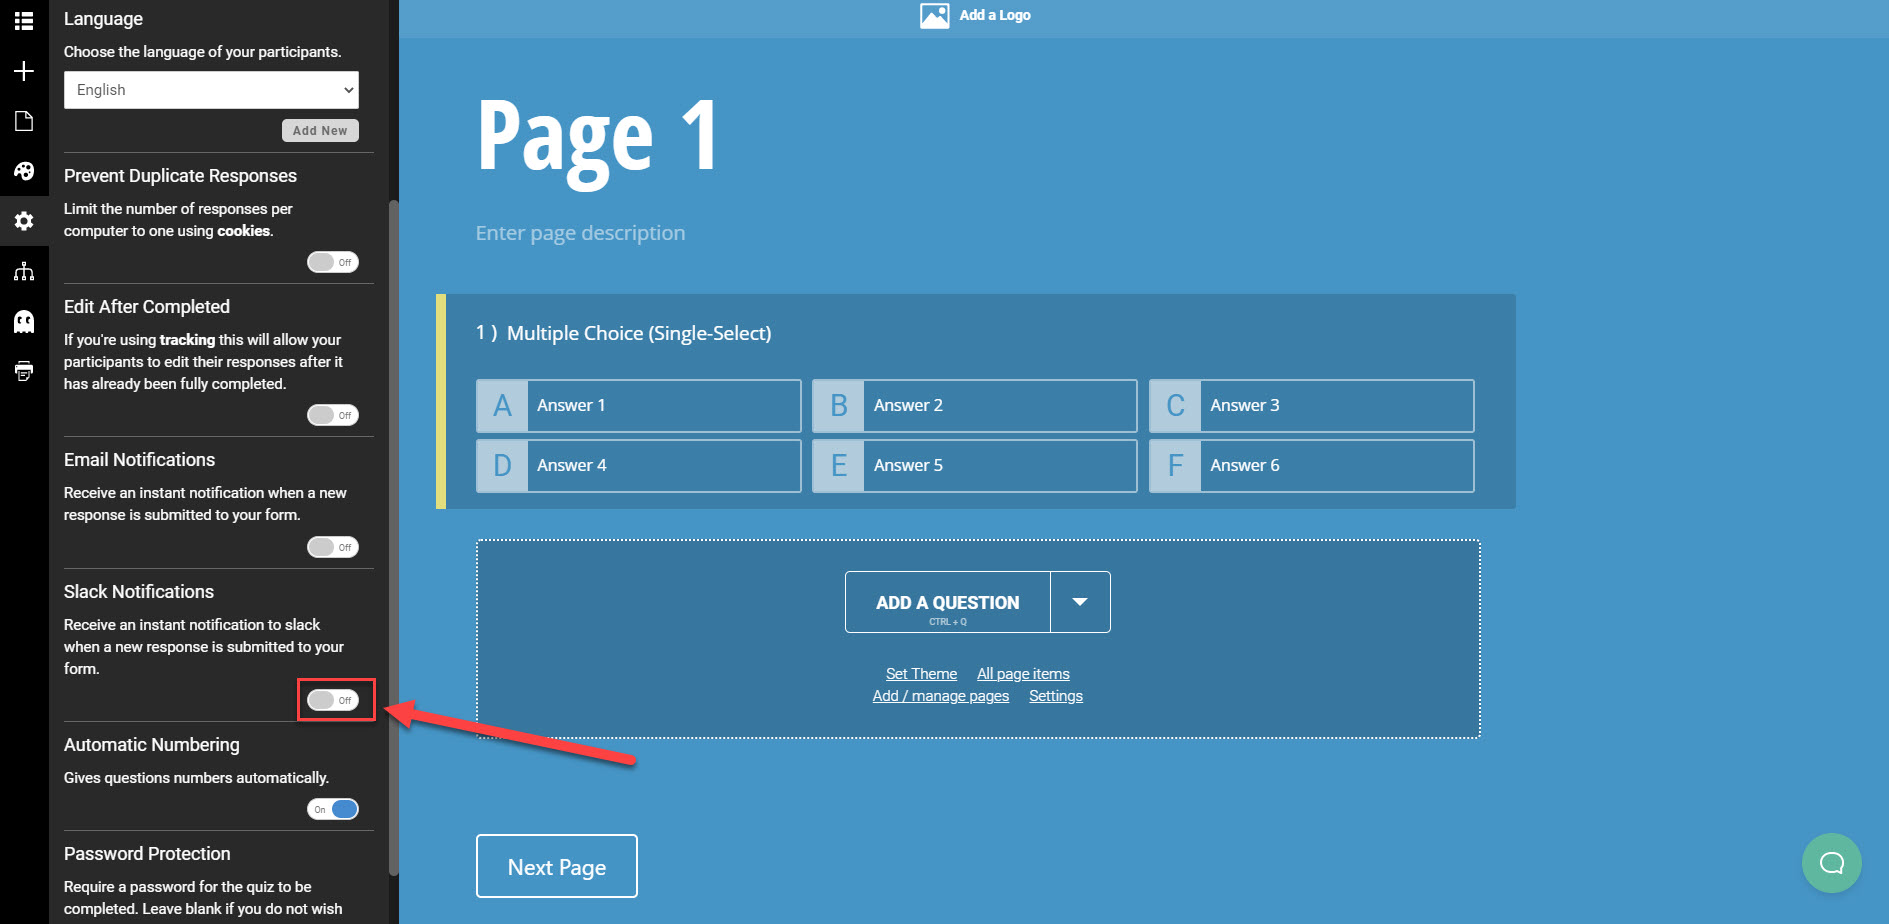Disable the Automatic Numbering switch
The image size is (1889, 924).
(333, 809)
